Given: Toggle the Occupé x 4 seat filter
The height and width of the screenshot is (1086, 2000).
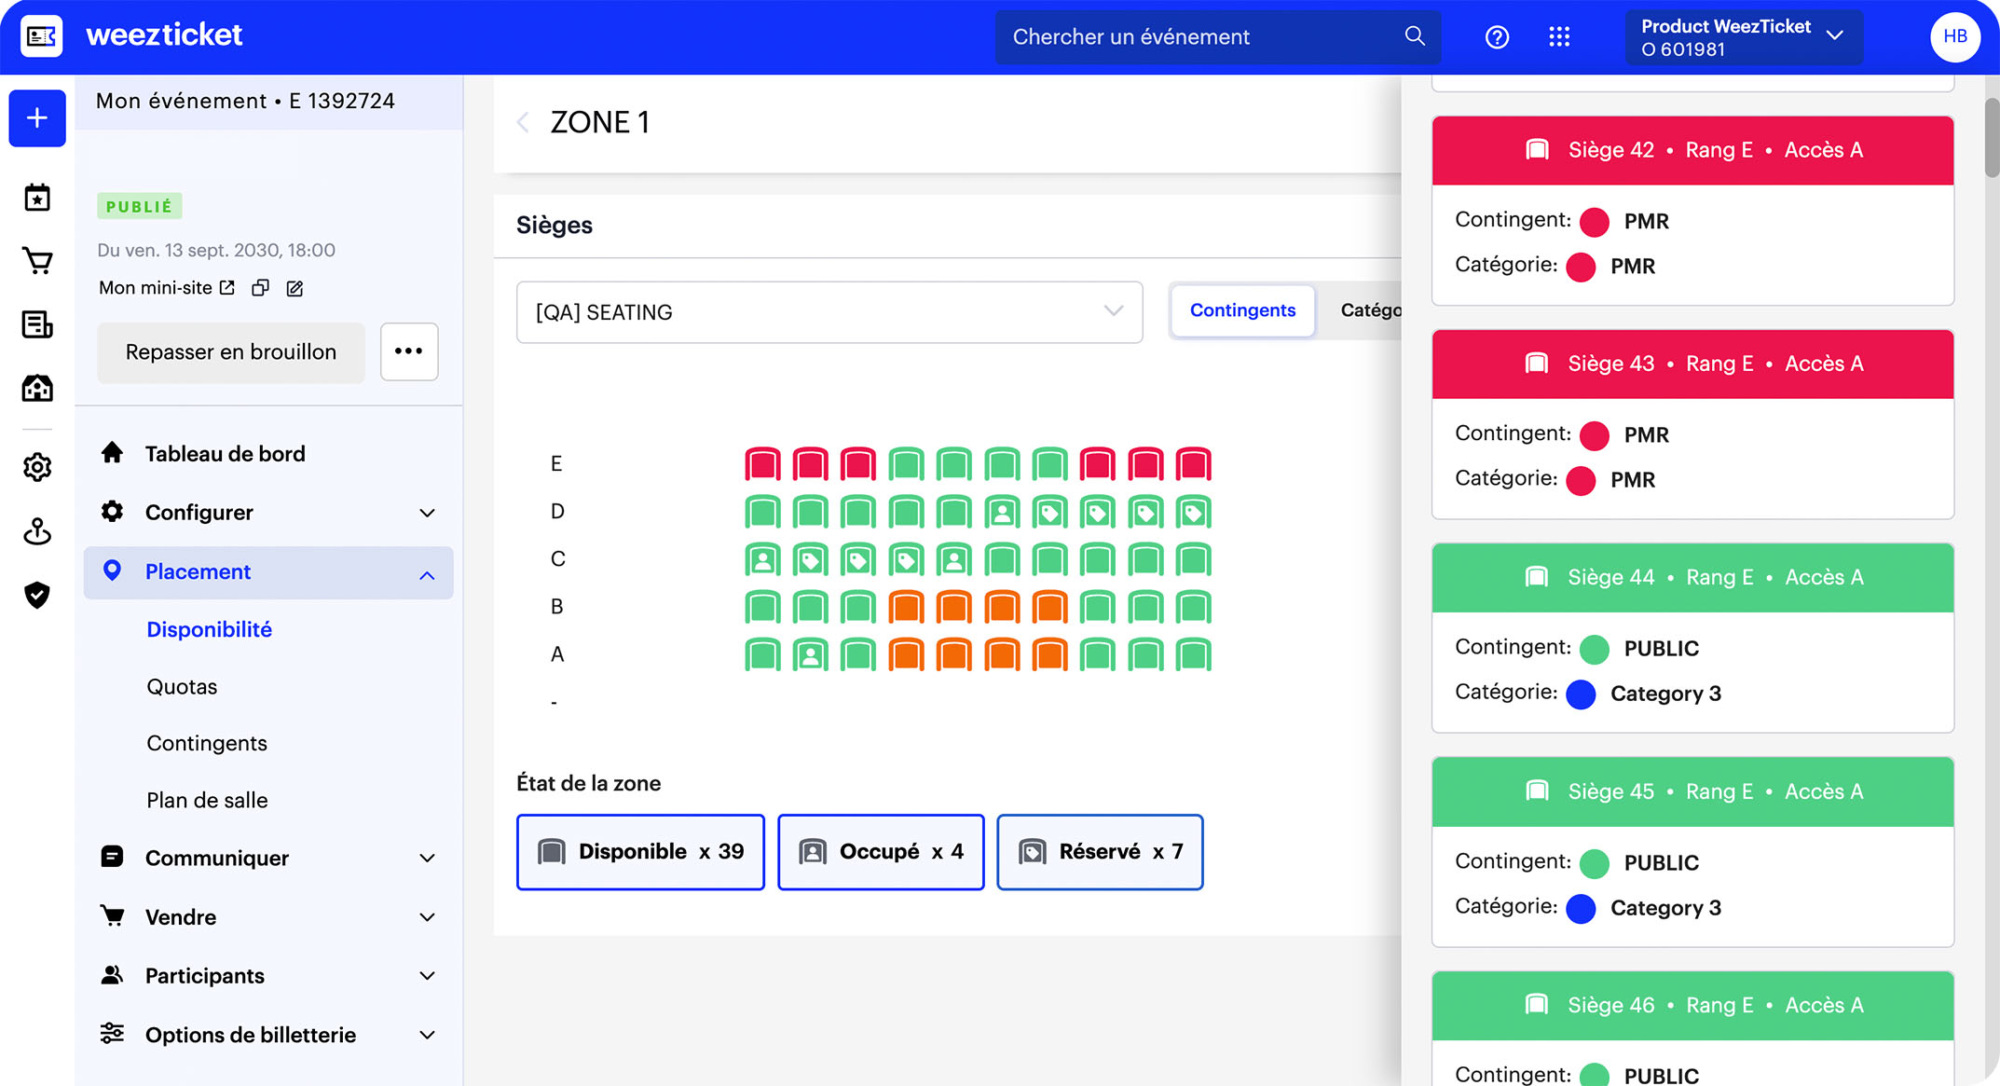Looking at the screenshot, I should (x=880, y=852).
